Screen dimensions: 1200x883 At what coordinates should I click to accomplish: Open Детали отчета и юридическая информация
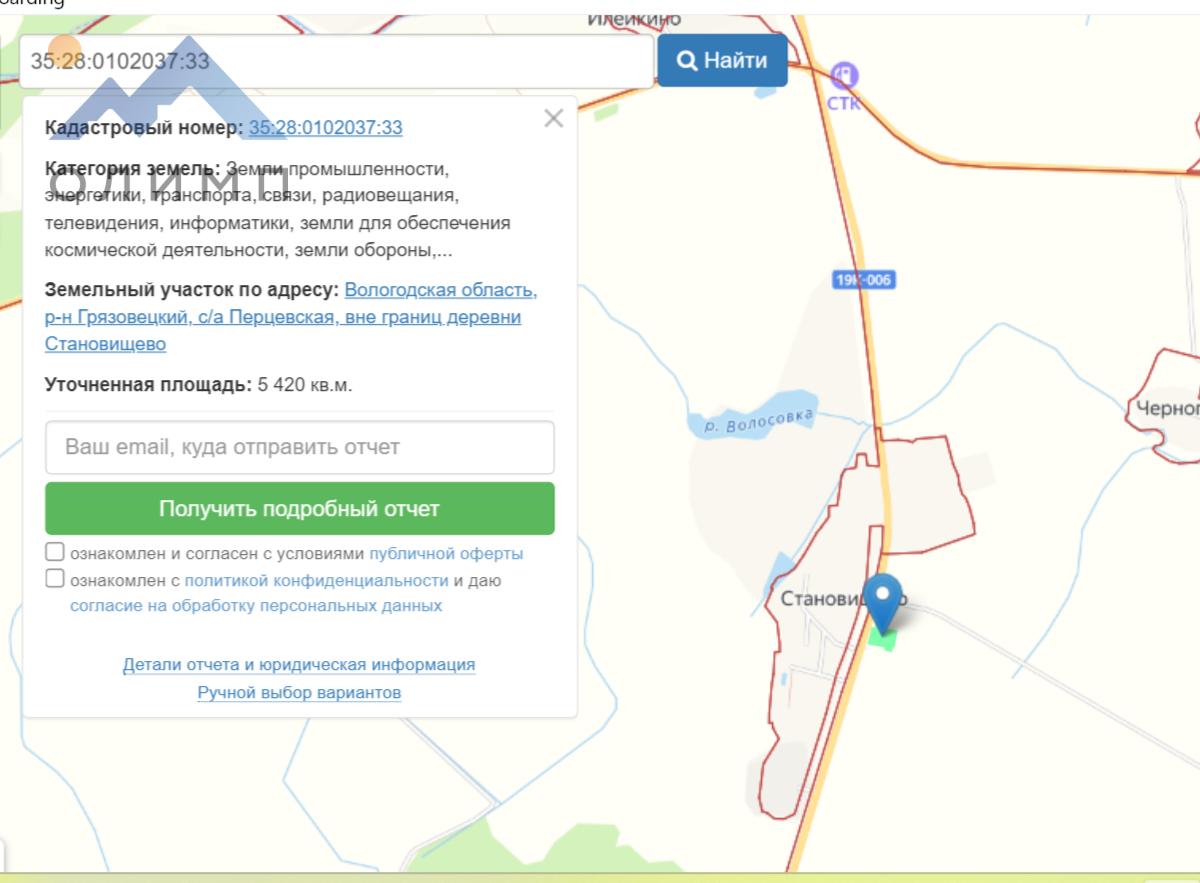pos(299,665)
